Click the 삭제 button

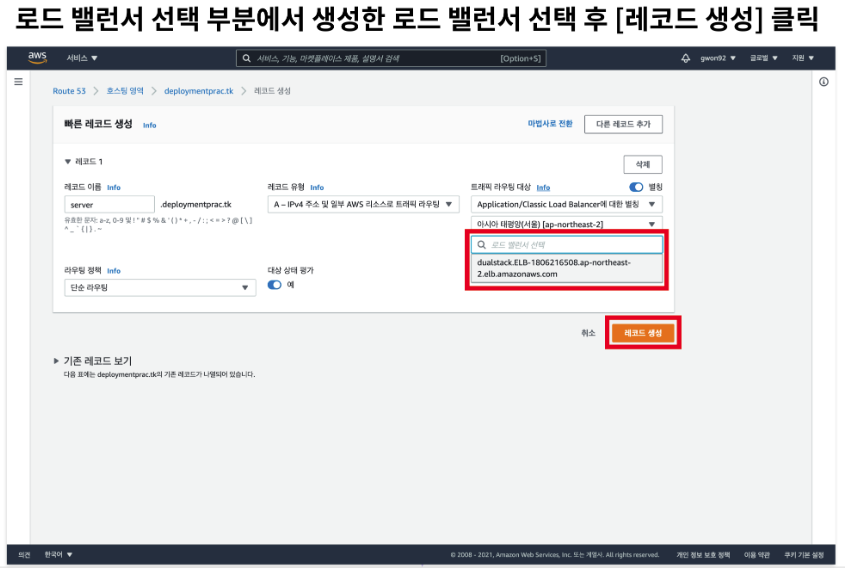point(642,164)
